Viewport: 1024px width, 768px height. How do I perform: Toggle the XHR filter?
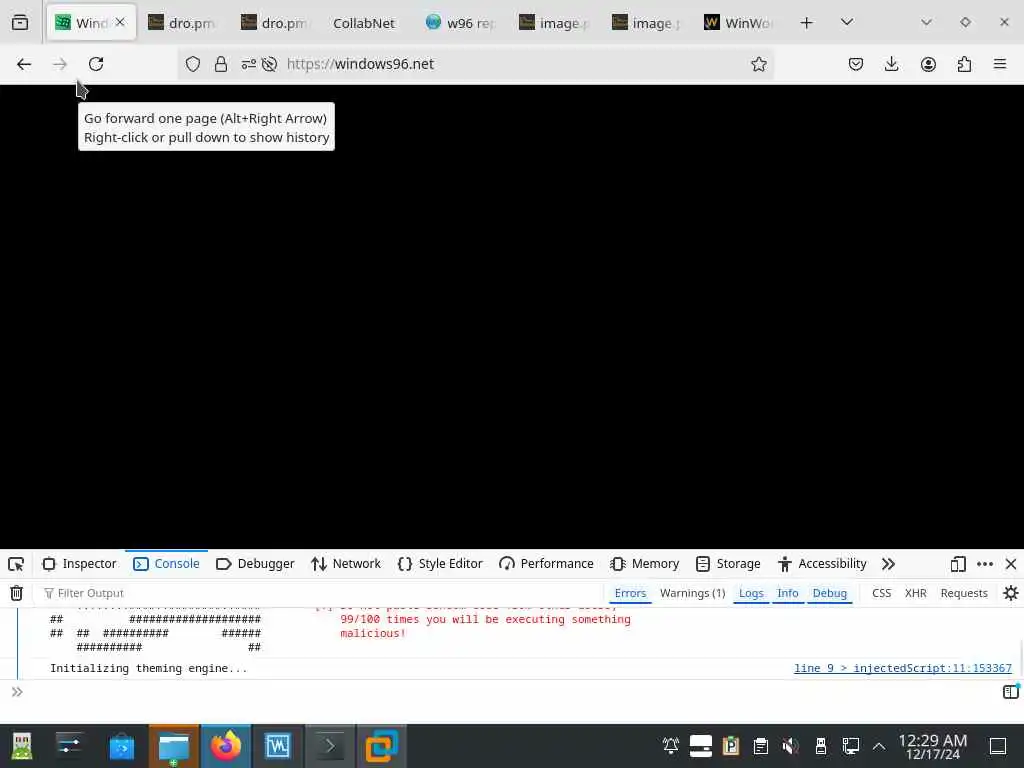coord(916,594)
